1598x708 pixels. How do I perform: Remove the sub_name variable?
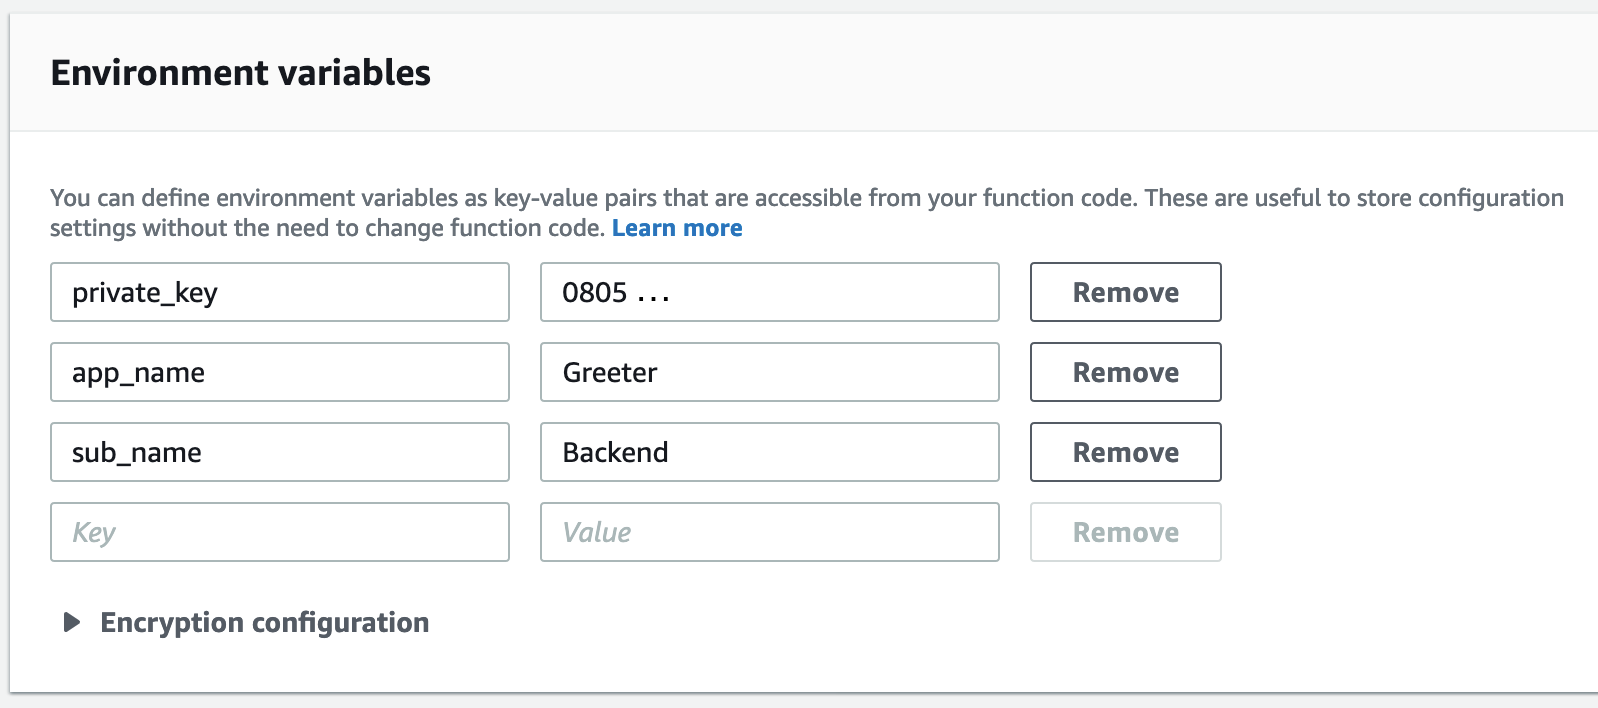pos(1125,452)
